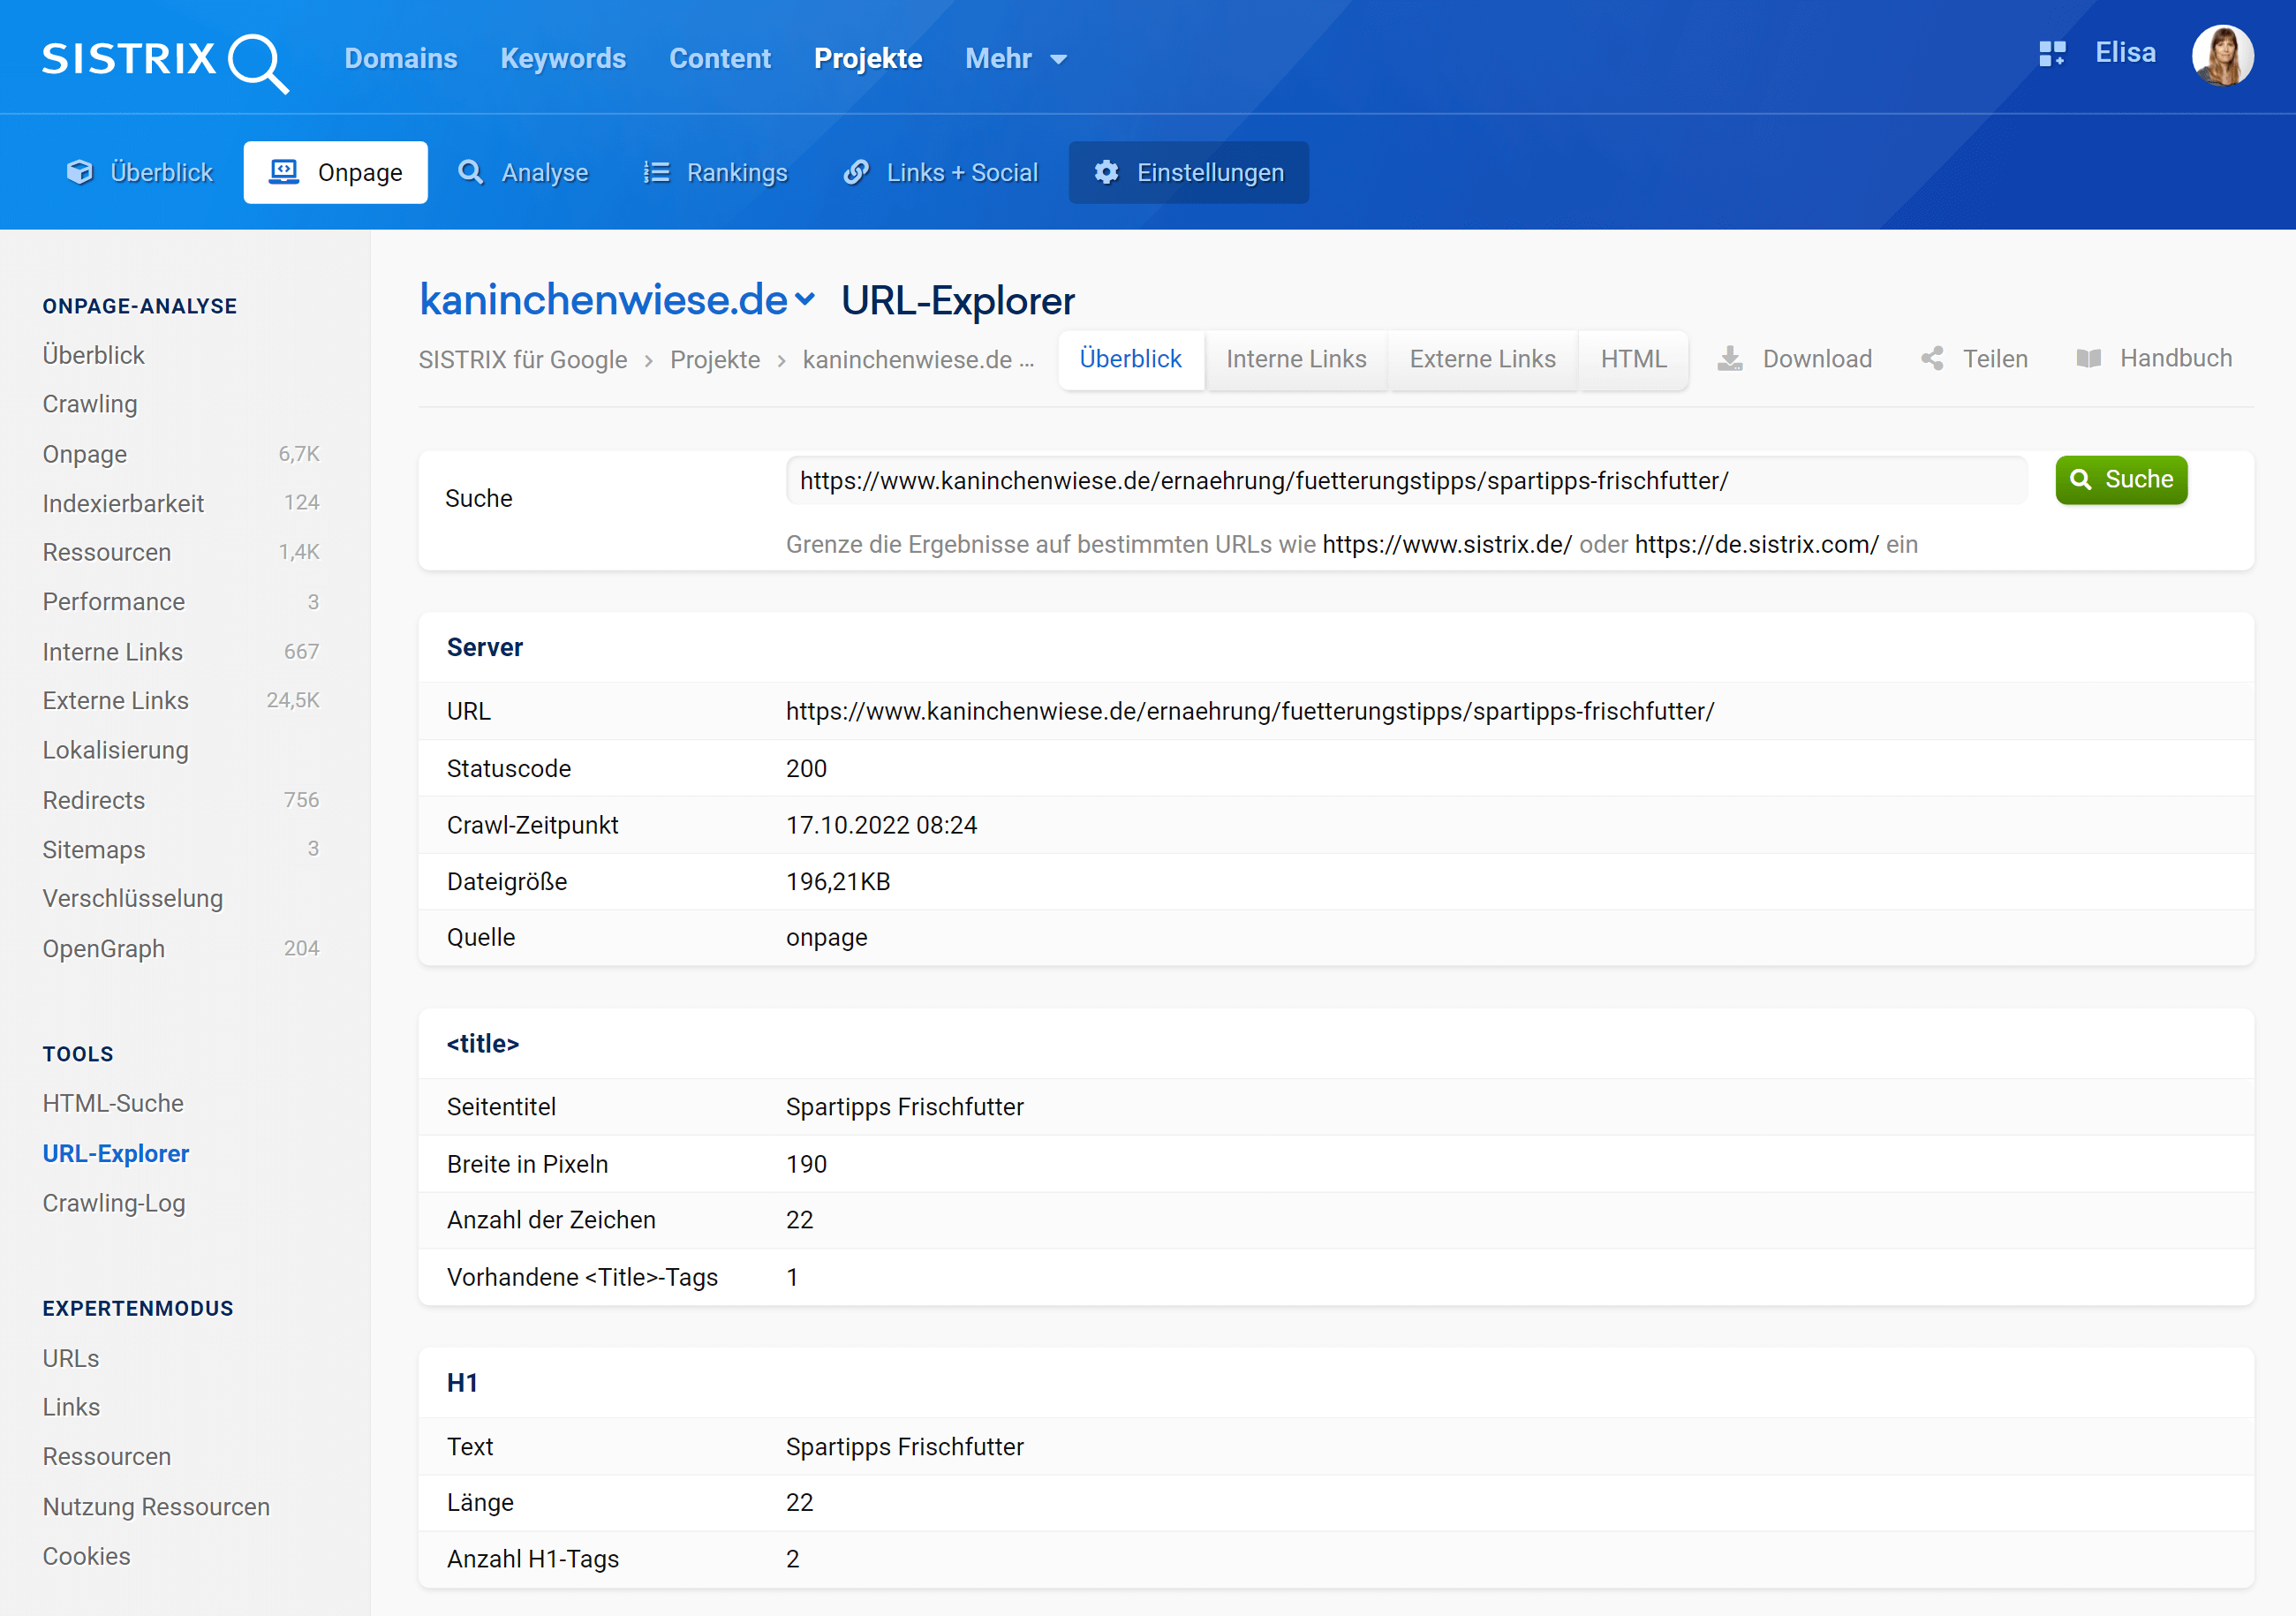The height and width of the screenshot is (1616, 2296).
Task: Open the Content menu
Action: tap(720, 59)
